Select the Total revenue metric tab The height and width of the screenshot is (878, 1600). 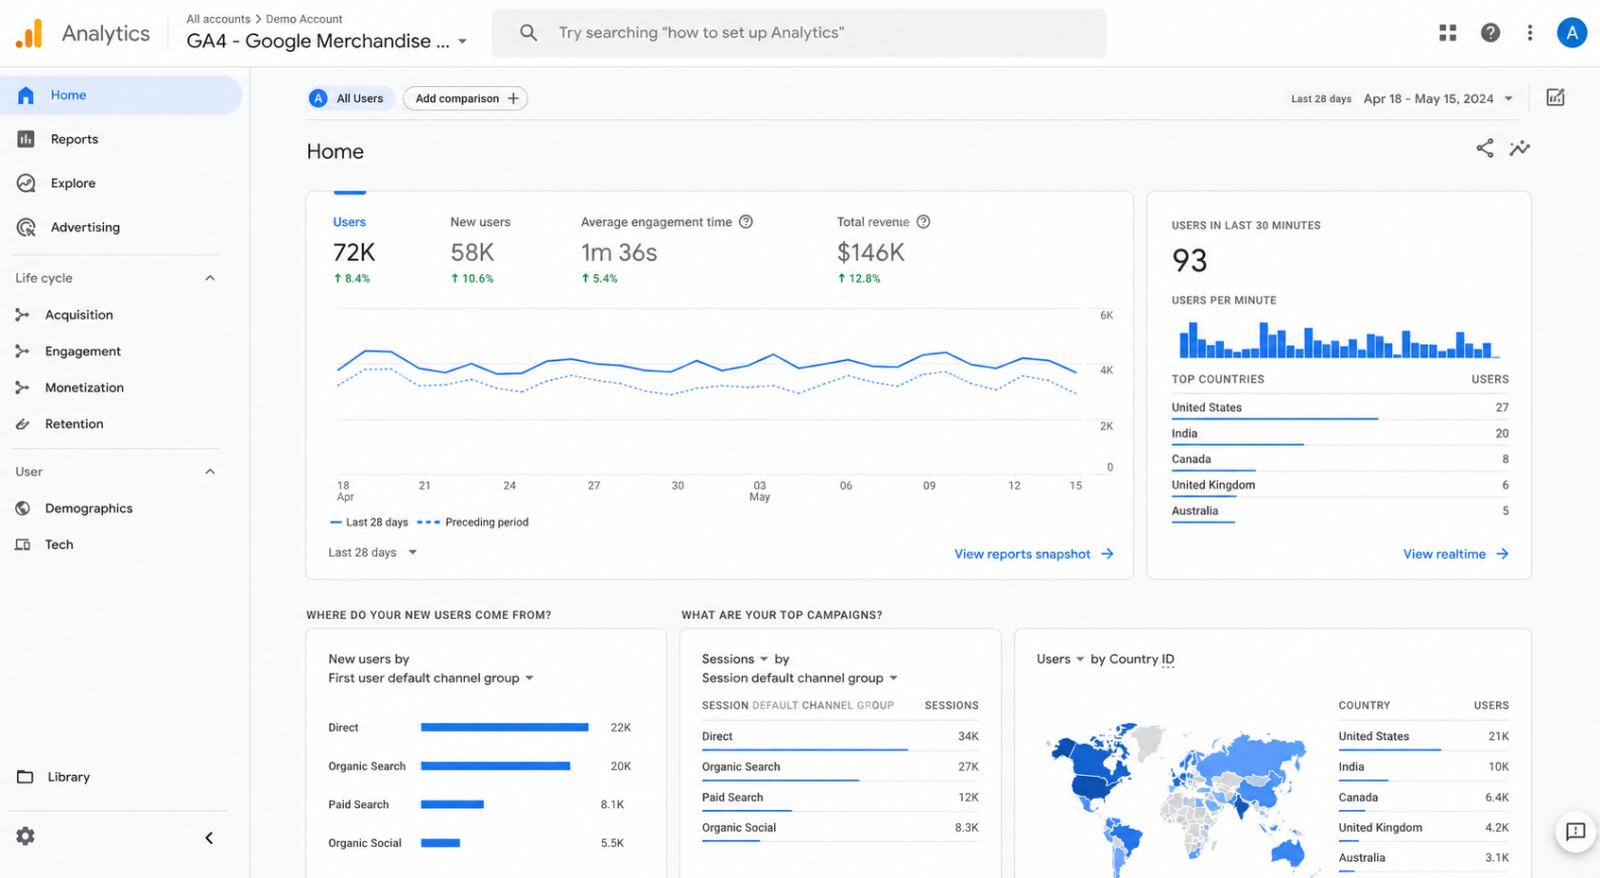click(883, 250)
